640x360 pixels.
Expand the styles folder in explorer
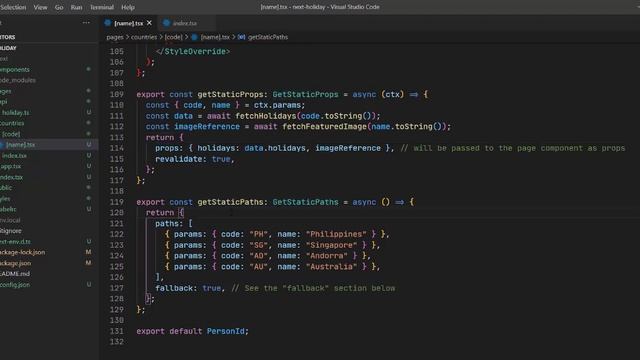[x=5, y=199]
